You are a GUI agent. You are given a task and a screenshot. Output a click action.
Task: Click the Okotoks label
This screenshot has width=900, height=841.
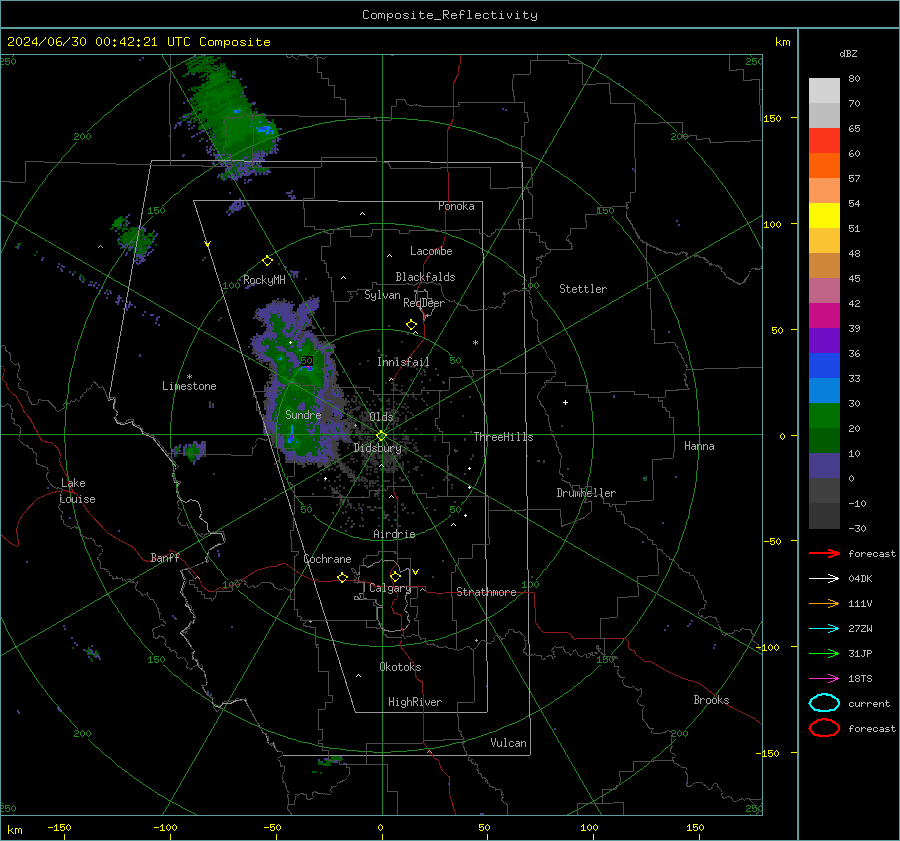[x=400, y=667]
